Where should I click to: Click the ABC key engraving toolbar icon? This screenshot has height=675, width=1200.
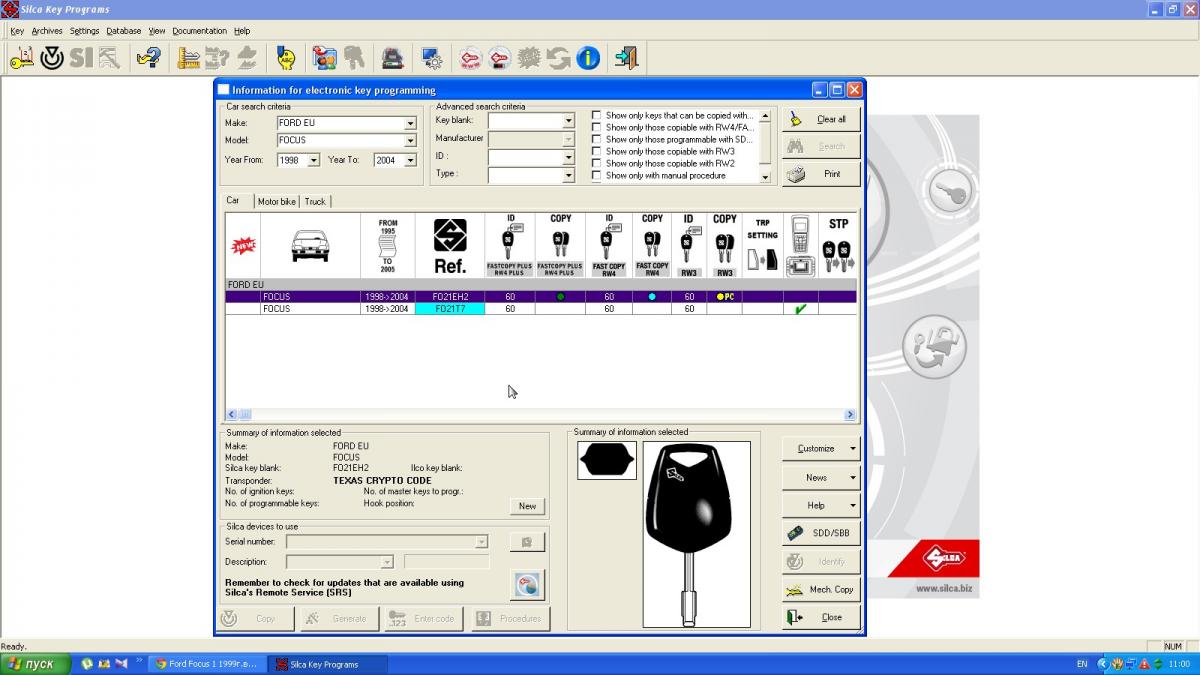[286, 58]
